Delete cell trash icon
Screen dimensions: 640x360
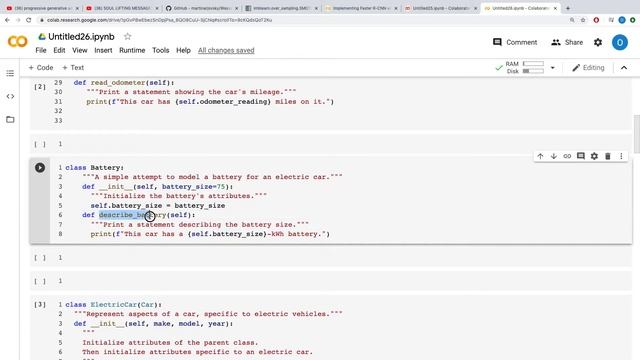click(607, 156)
